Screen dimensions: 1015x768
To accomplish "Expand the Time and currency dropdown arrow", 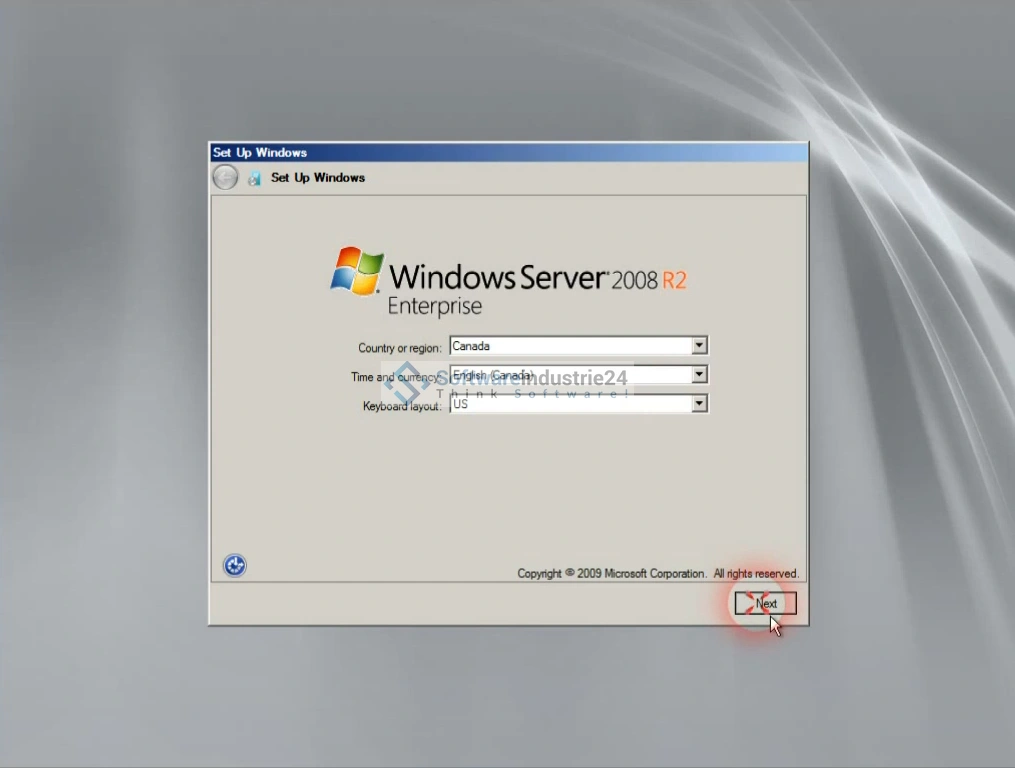I will click(699, 375).
